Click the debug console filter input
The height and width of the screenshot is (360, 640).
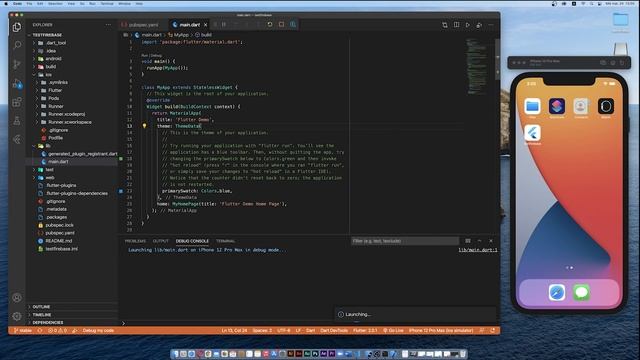coord(405,241)
